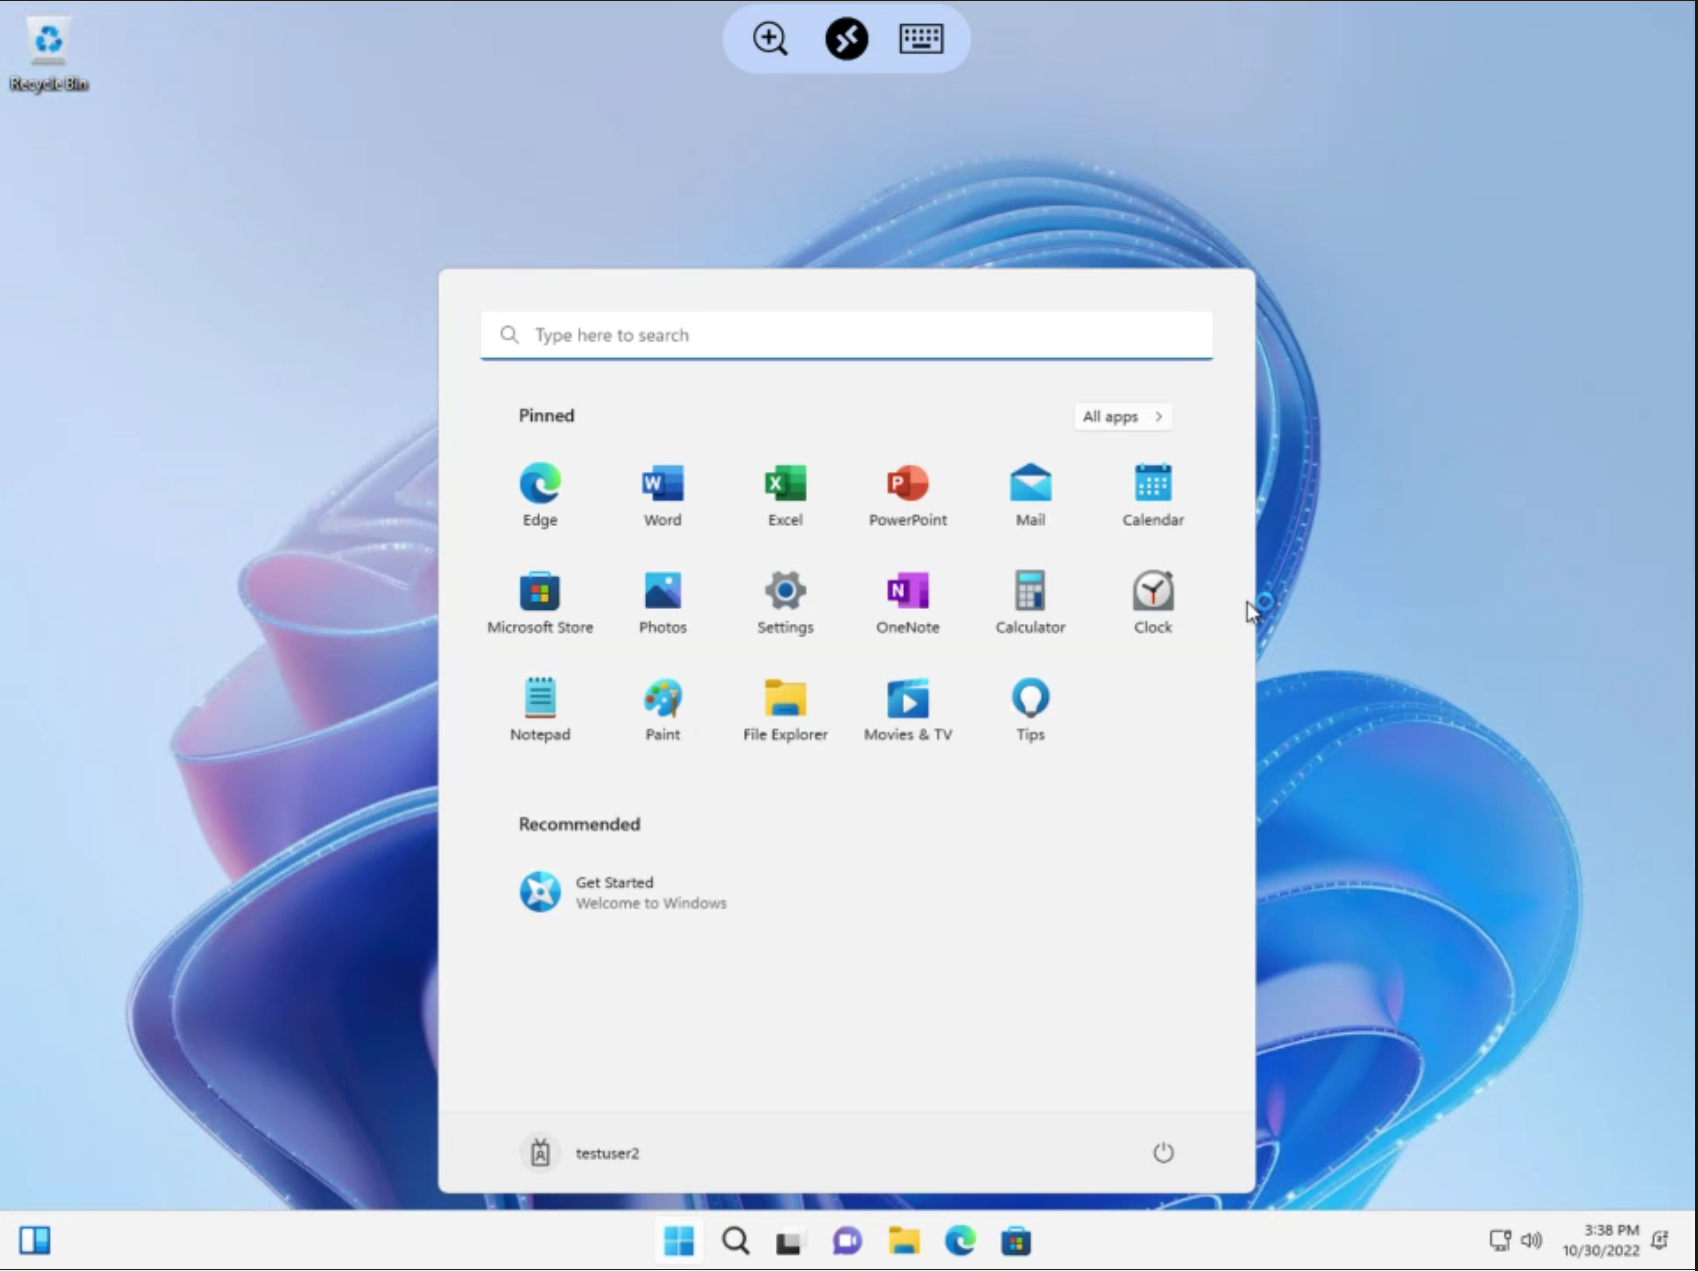Open the Calculator app
The width and height of the screenshot is (1698, 1271).
click(1030, 602)
